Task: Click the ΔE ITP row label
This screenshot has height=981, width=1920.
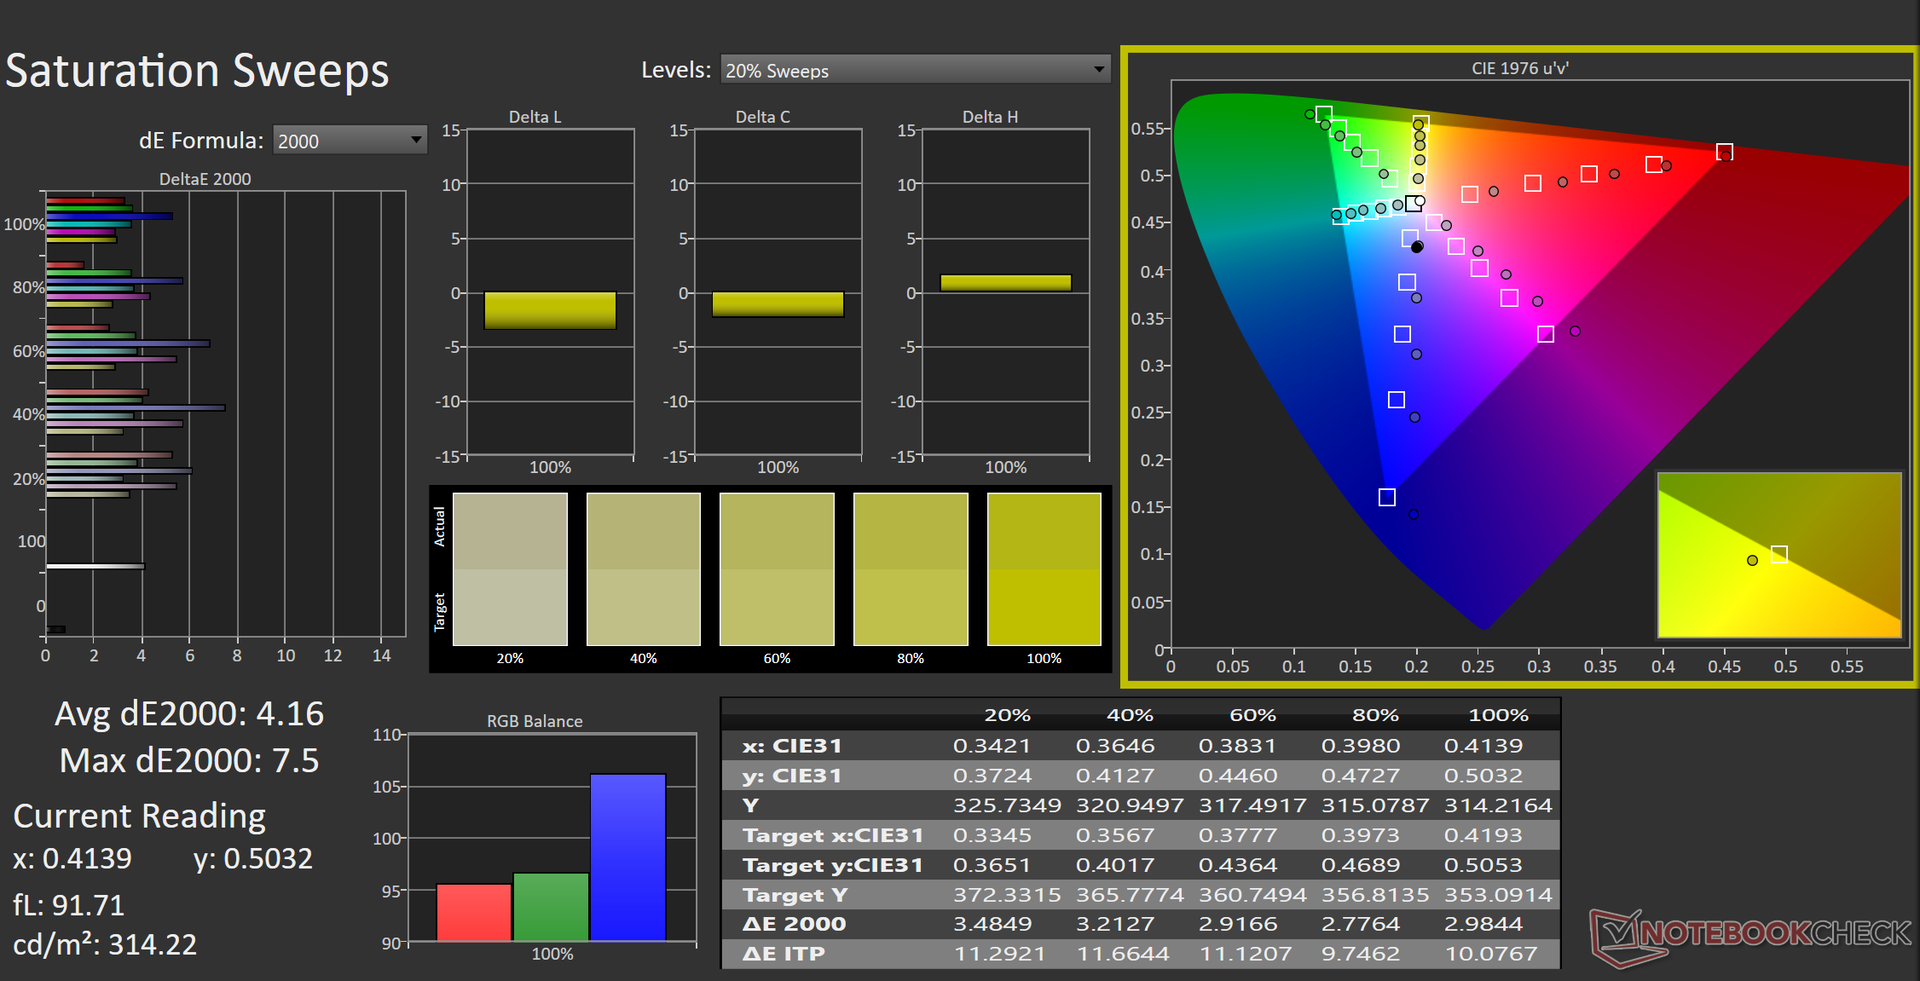Action: point(784,954)
